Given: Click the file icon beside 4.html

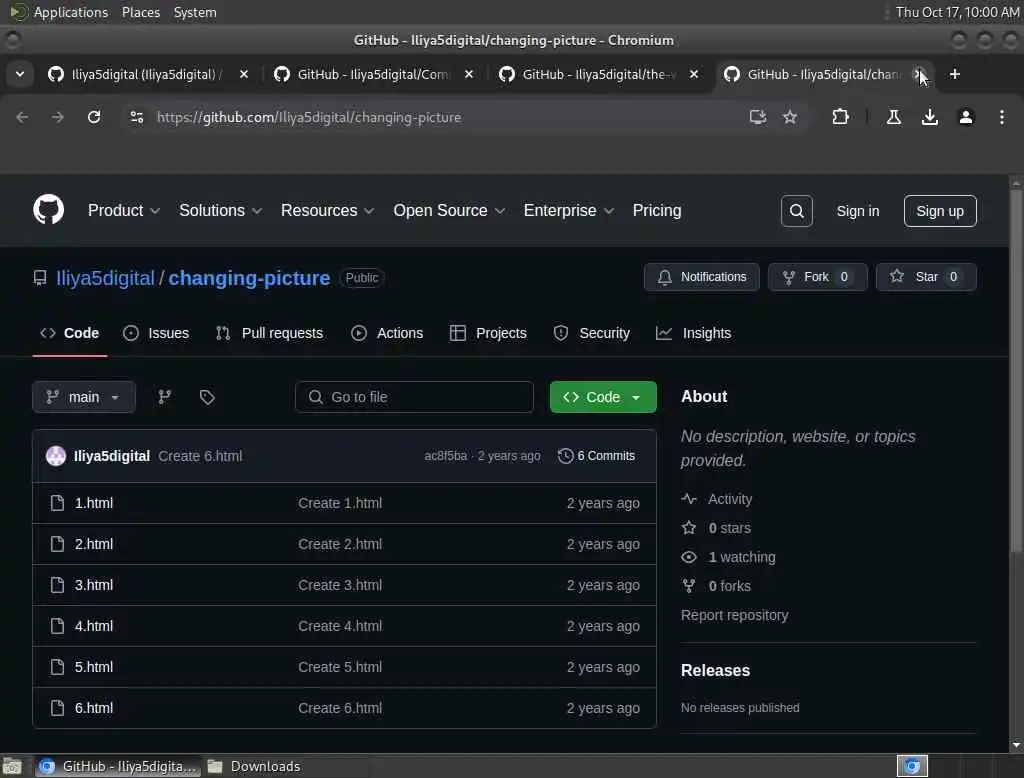Looking at the screenshot, I should [x=57, y=626].
